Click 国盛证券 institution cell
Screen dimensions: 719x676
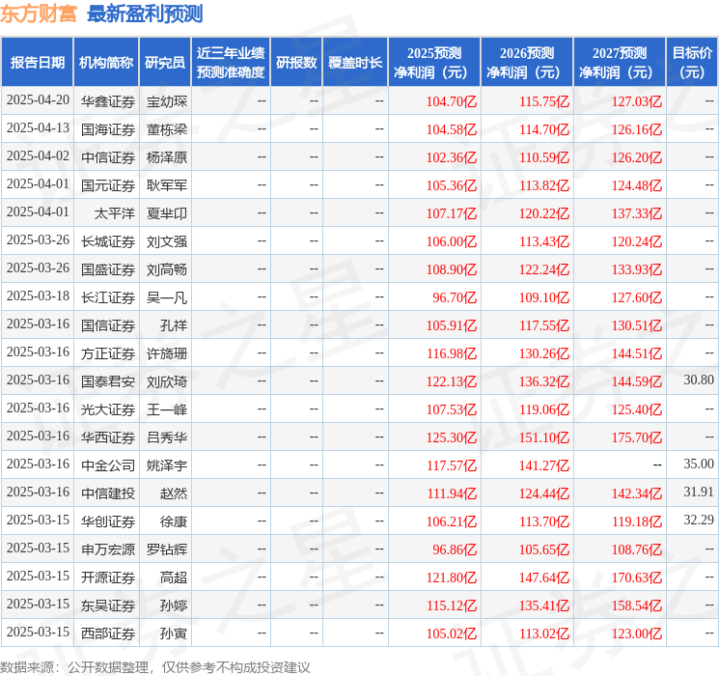(x=108, y=269)
